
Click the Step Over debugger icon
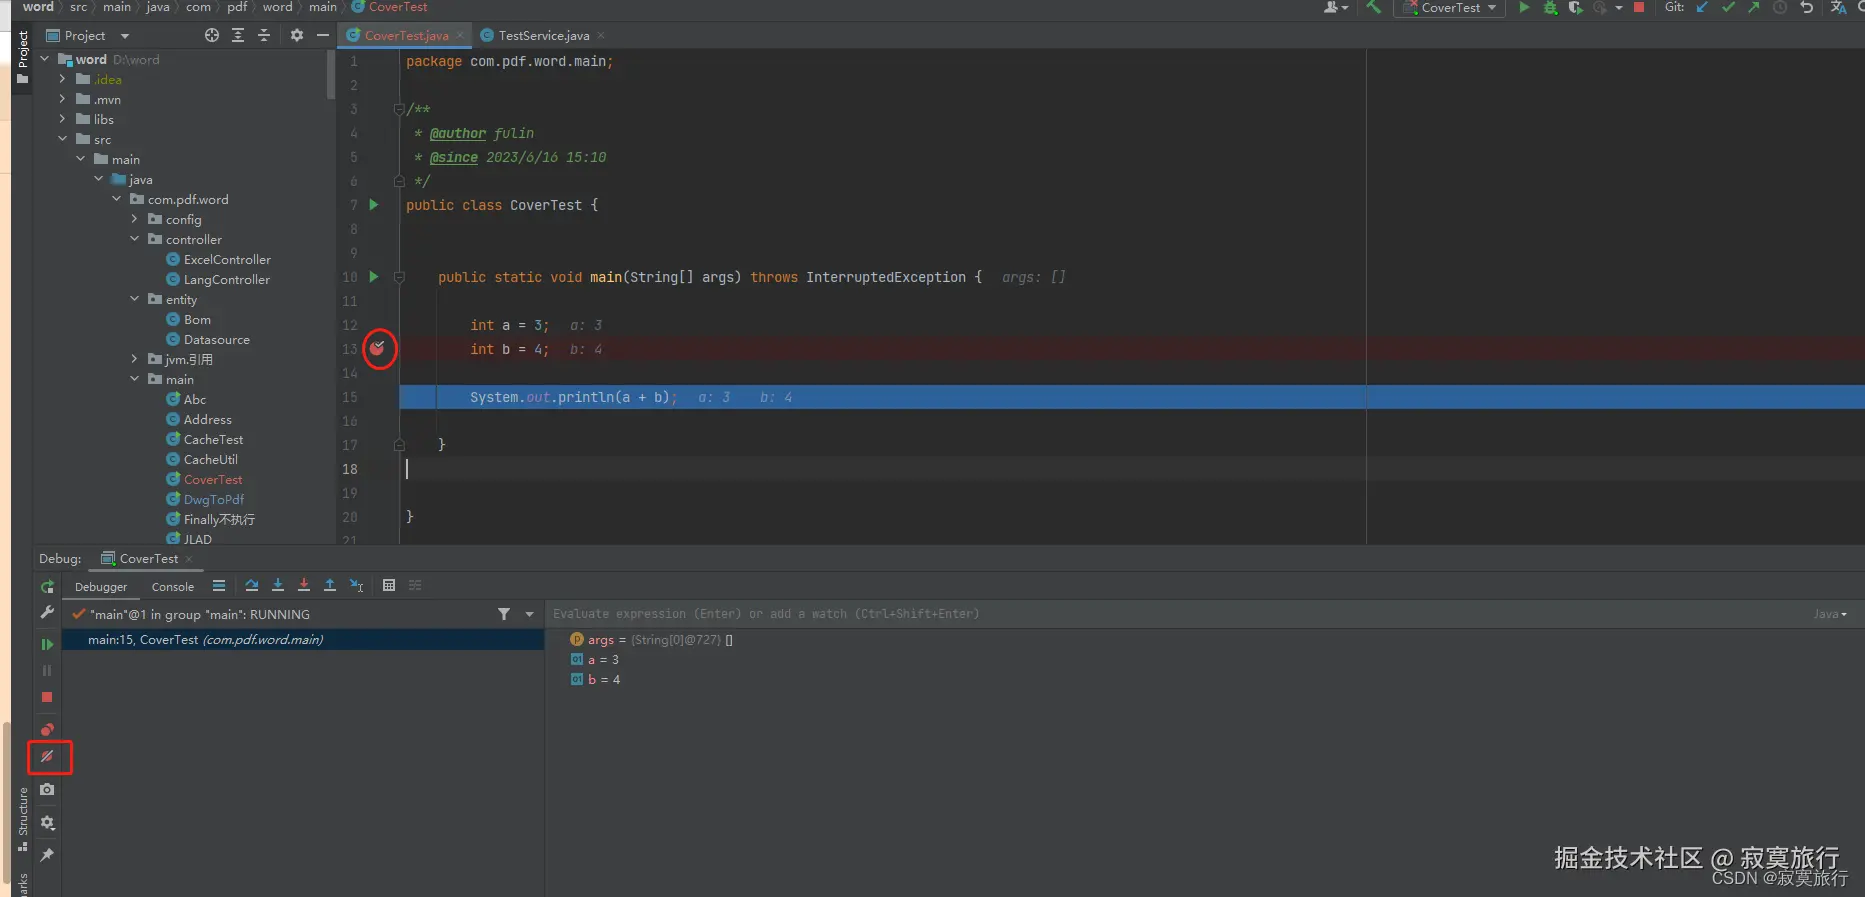coord(252,586)
